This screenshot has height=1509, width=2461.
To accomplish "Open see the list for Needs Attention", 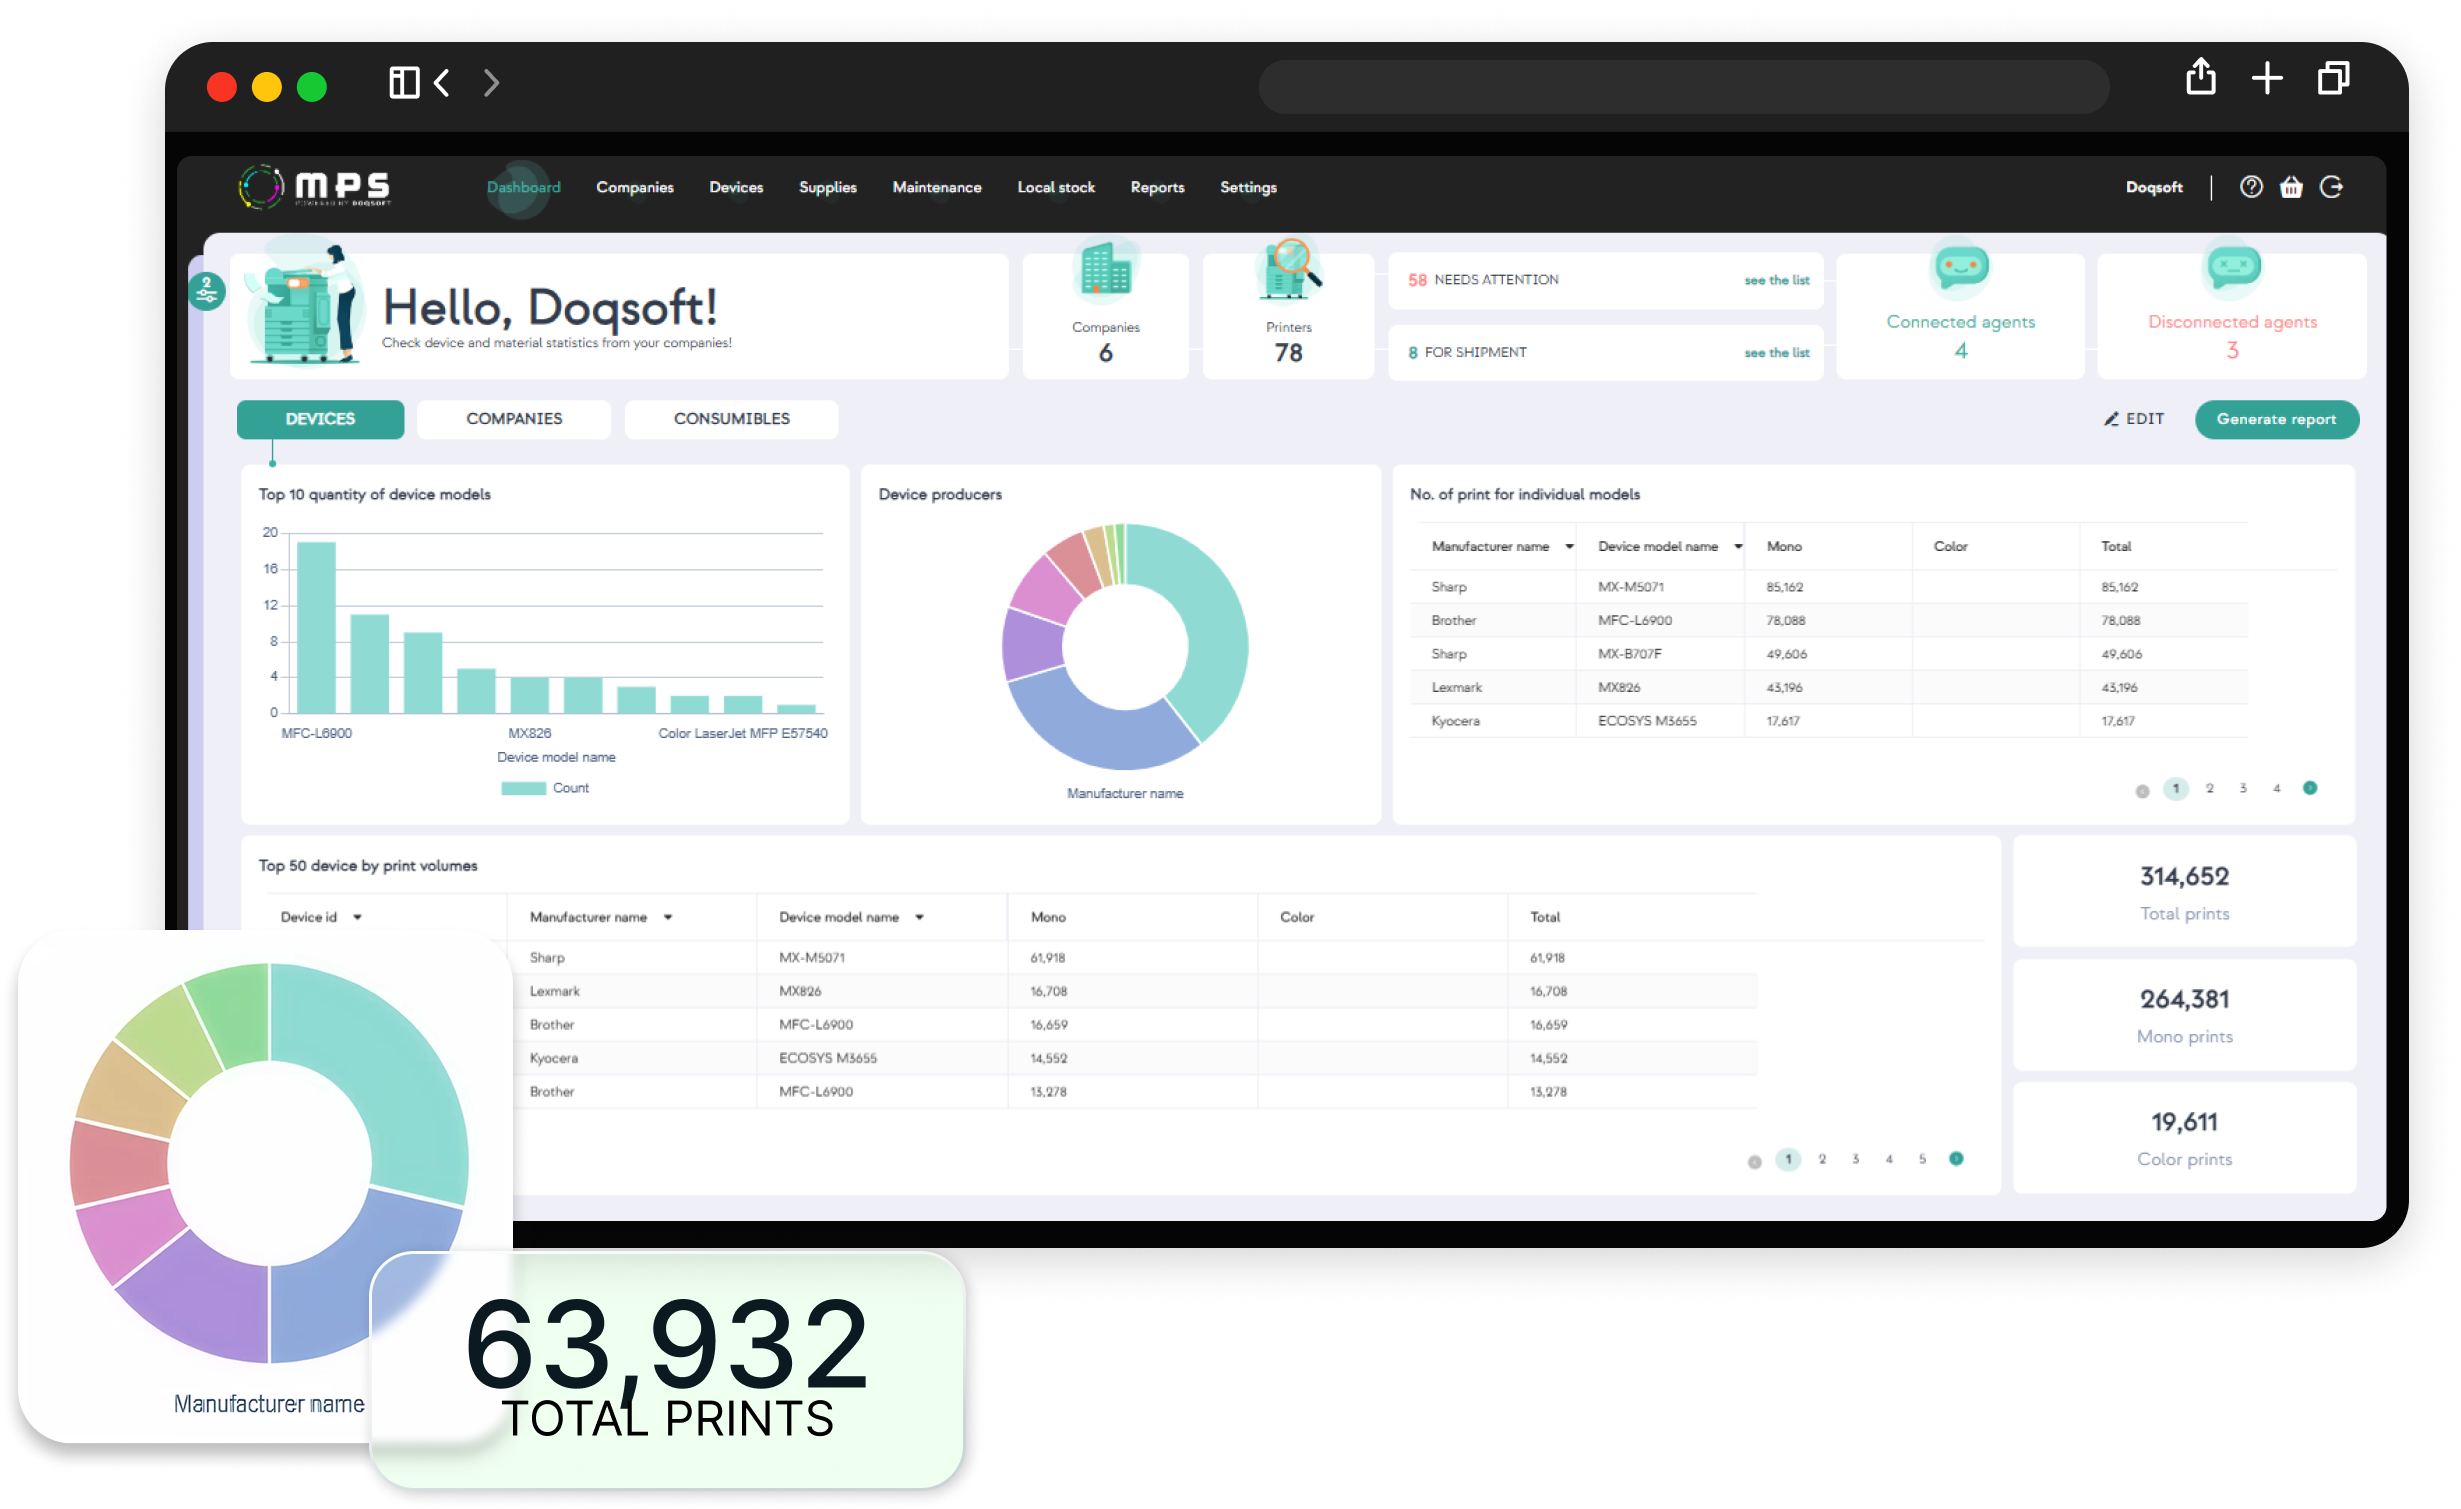I will [1776, 280].
